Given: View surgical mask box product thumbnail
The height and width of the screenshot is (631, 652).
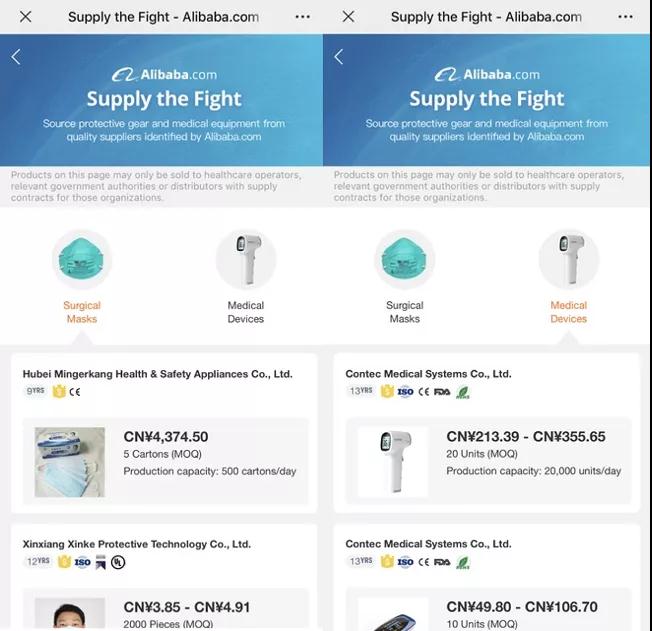Looking at the screenshot, I should [x=69, y=462].
